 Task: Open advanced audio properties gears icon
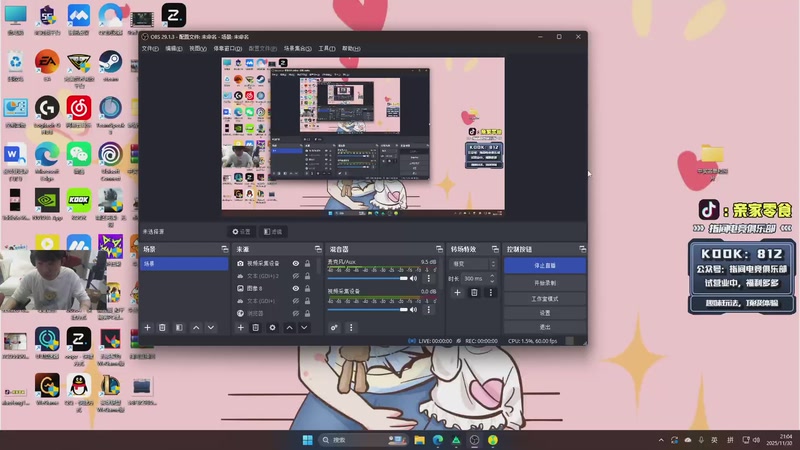coord(334,328)
